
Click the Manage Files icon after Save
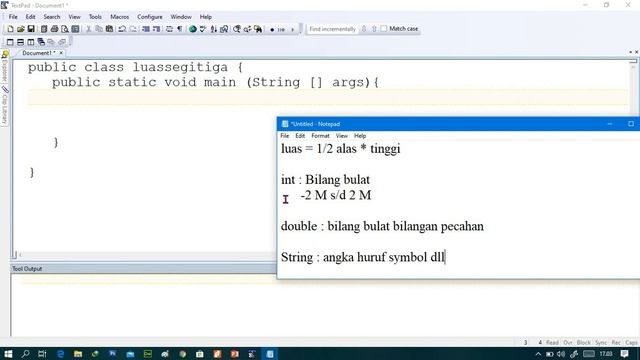[x=44, y=29]
